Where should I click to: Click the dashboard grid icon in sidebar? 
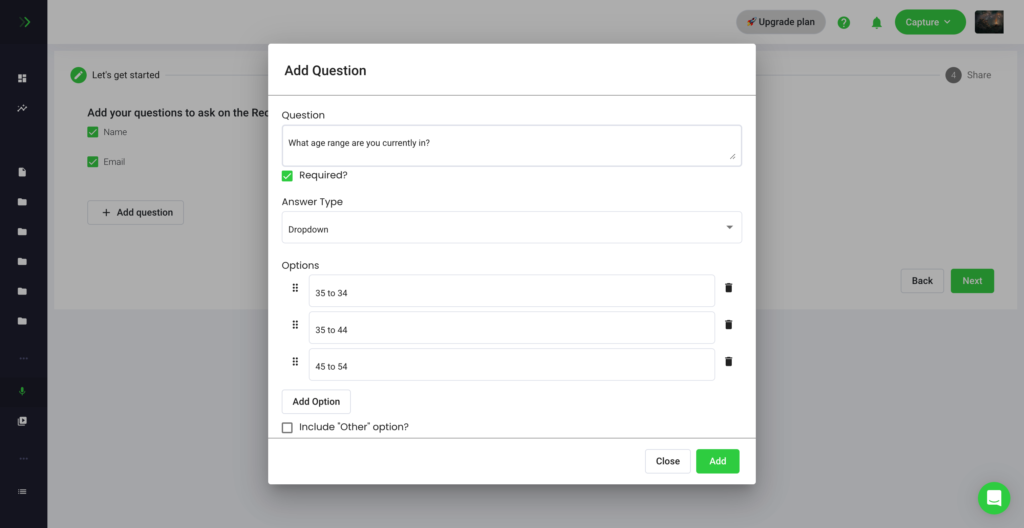[22, 78]
